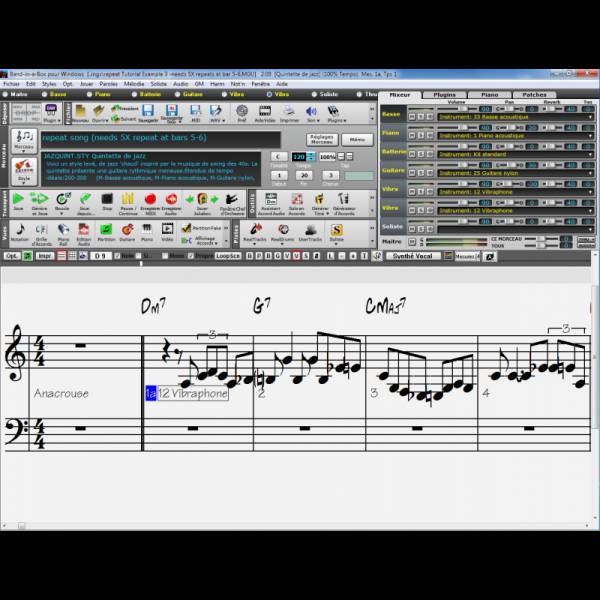Click the Générateur d'Accords tool icon
The height and width of the screenshot is (600, 600).
tap(344, 204)
